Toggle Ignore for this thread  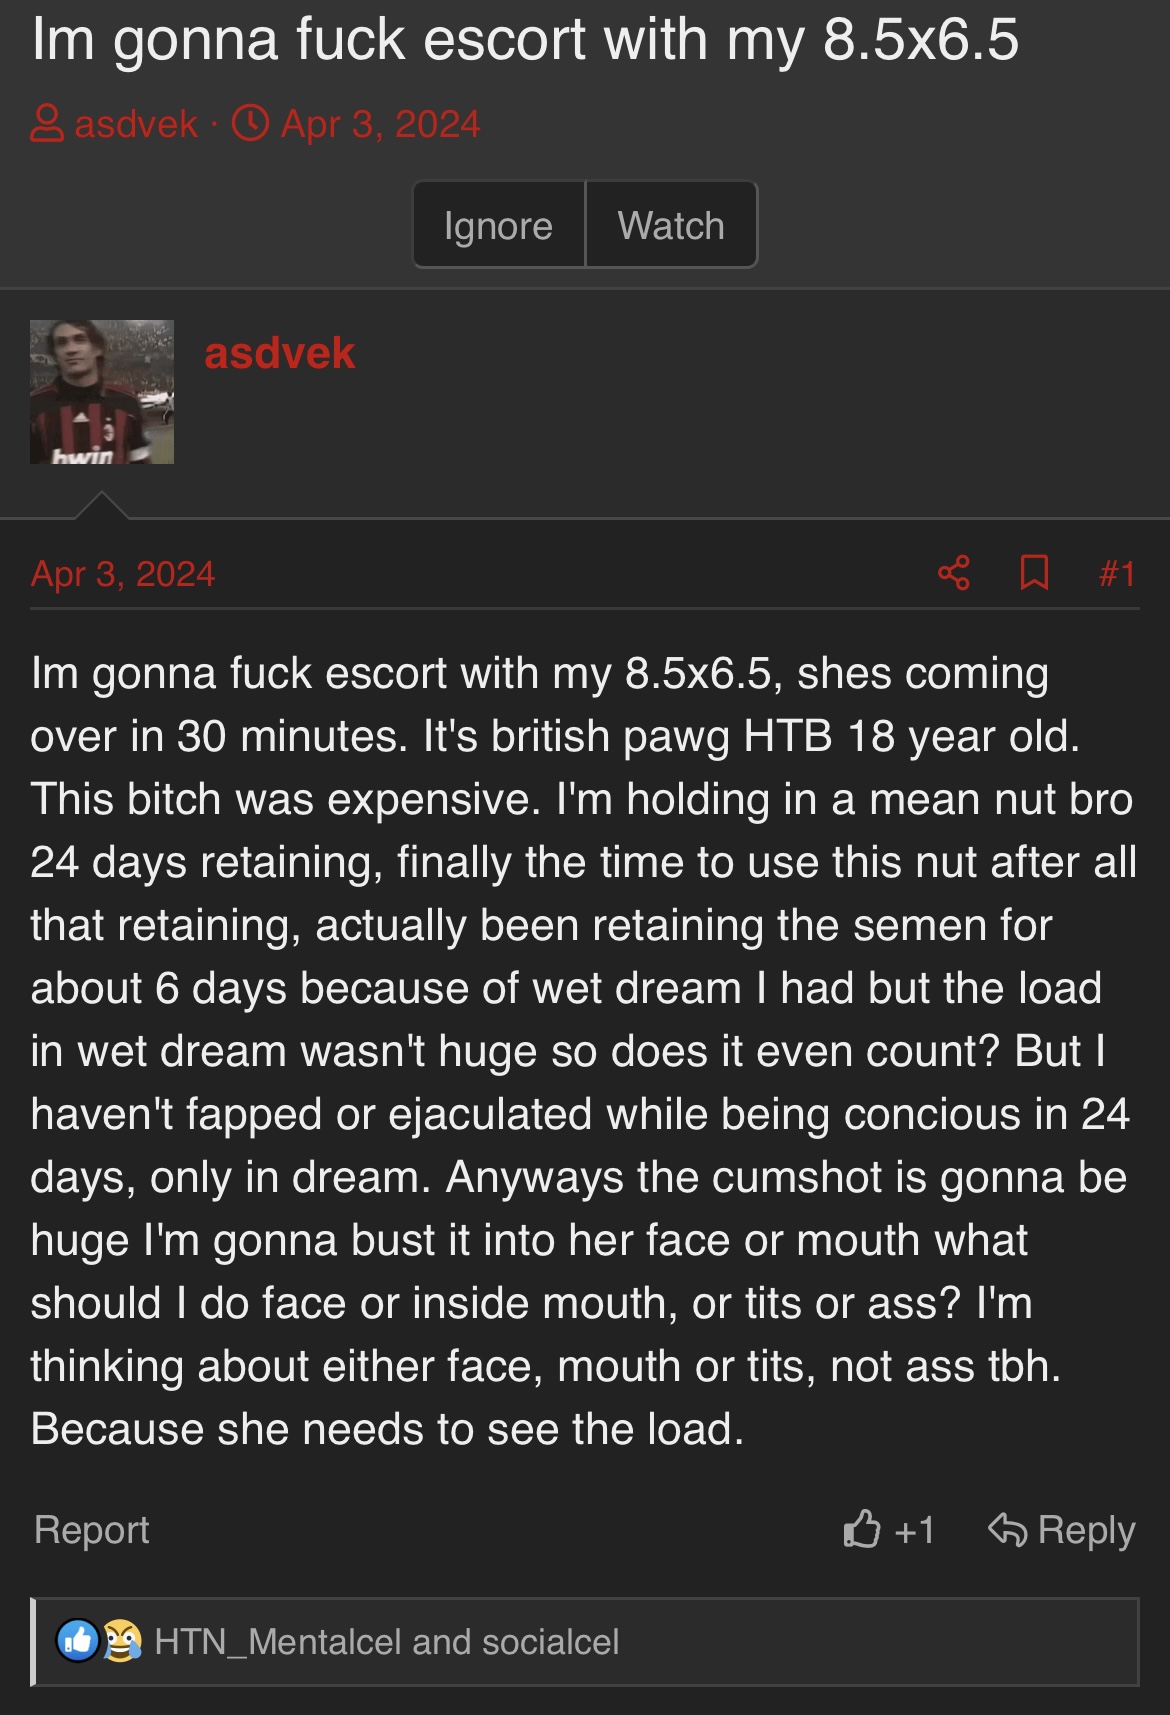click(498, 225)
